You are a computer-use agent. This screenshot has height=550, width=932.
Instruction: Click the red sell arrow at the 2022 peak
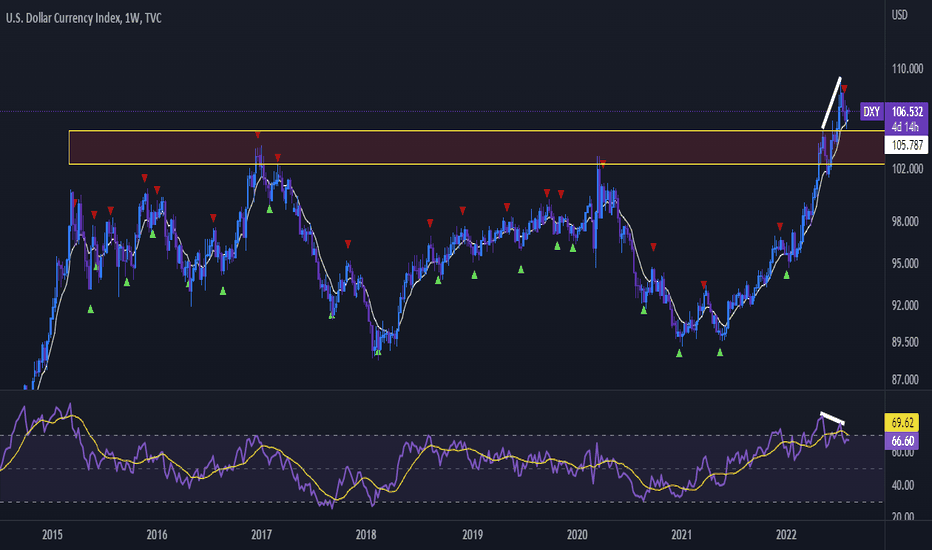click(x=845, y=89)
